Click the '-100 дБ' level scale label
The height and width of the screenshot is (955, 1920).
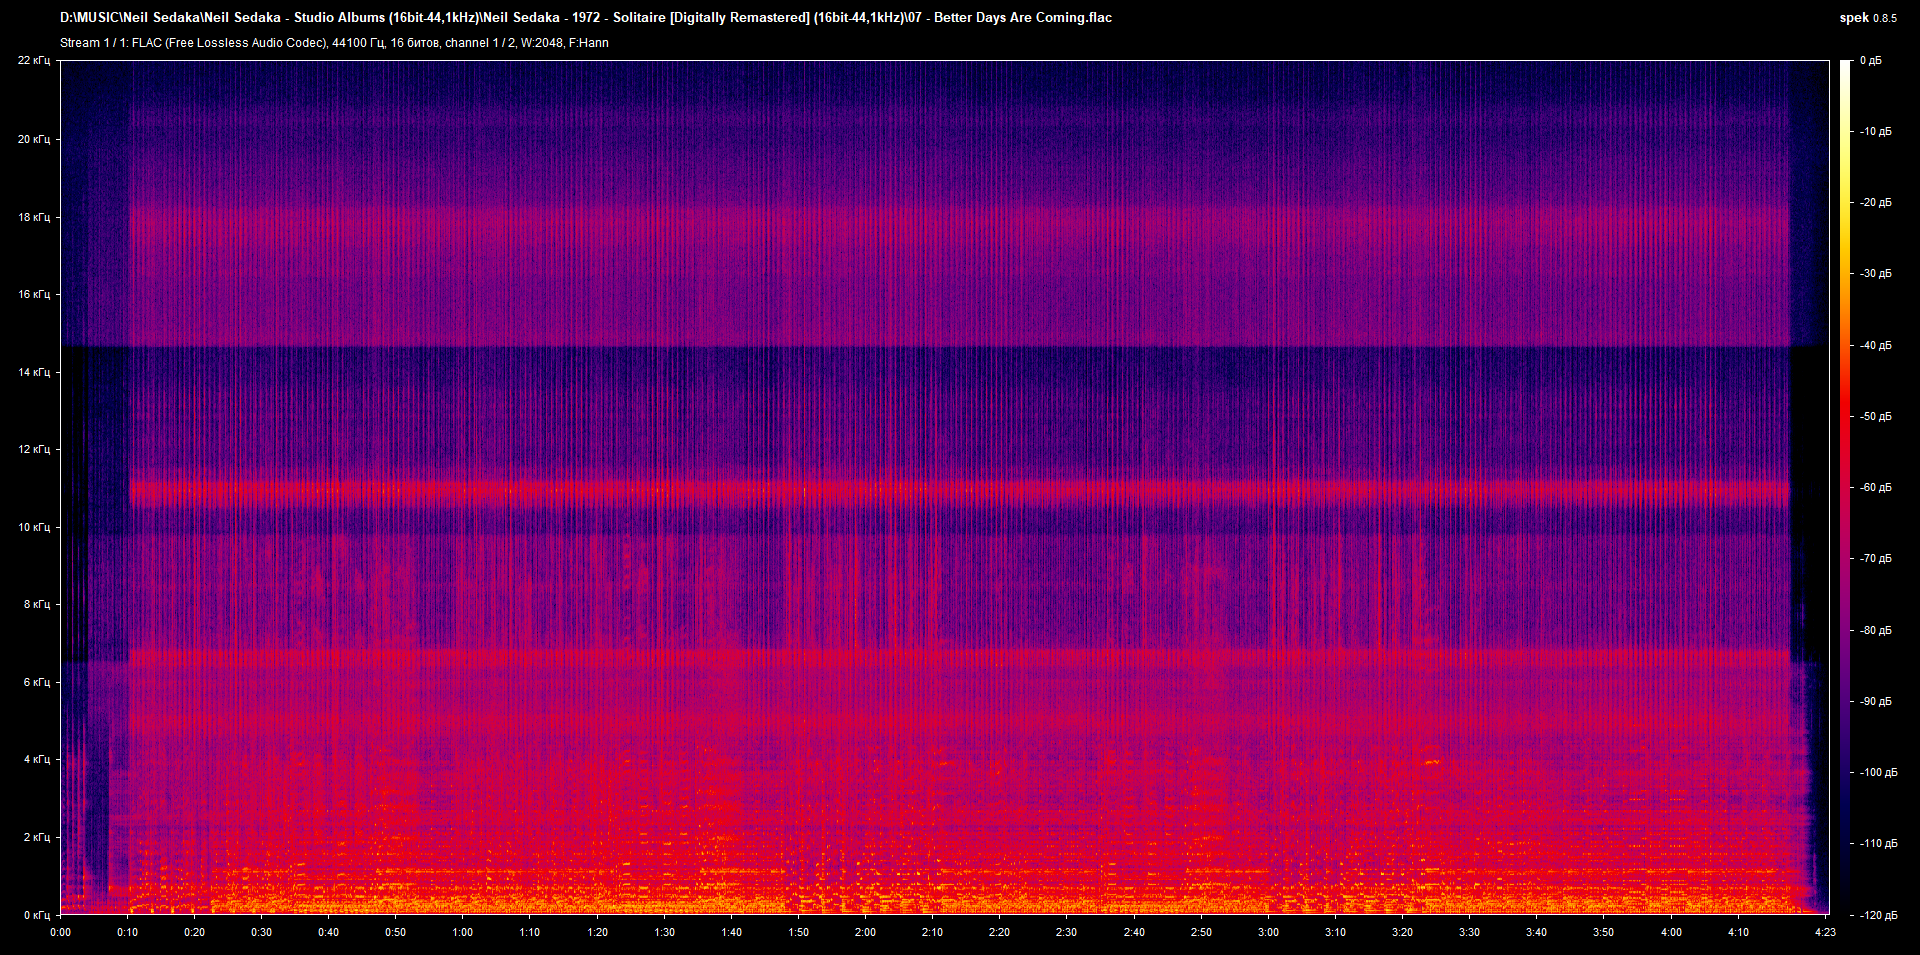1879,773
